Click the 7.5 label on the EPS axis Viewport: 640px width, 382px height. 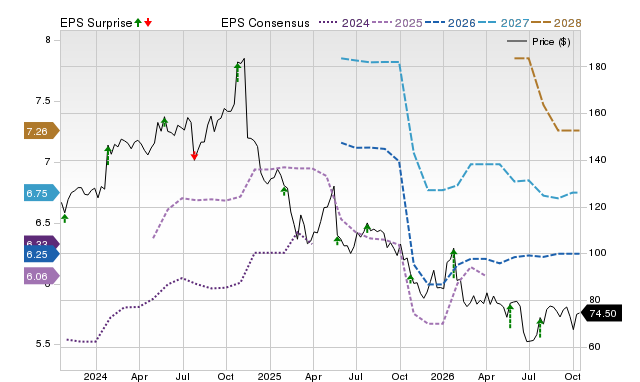pyautogui.click(x=43, y=101)
